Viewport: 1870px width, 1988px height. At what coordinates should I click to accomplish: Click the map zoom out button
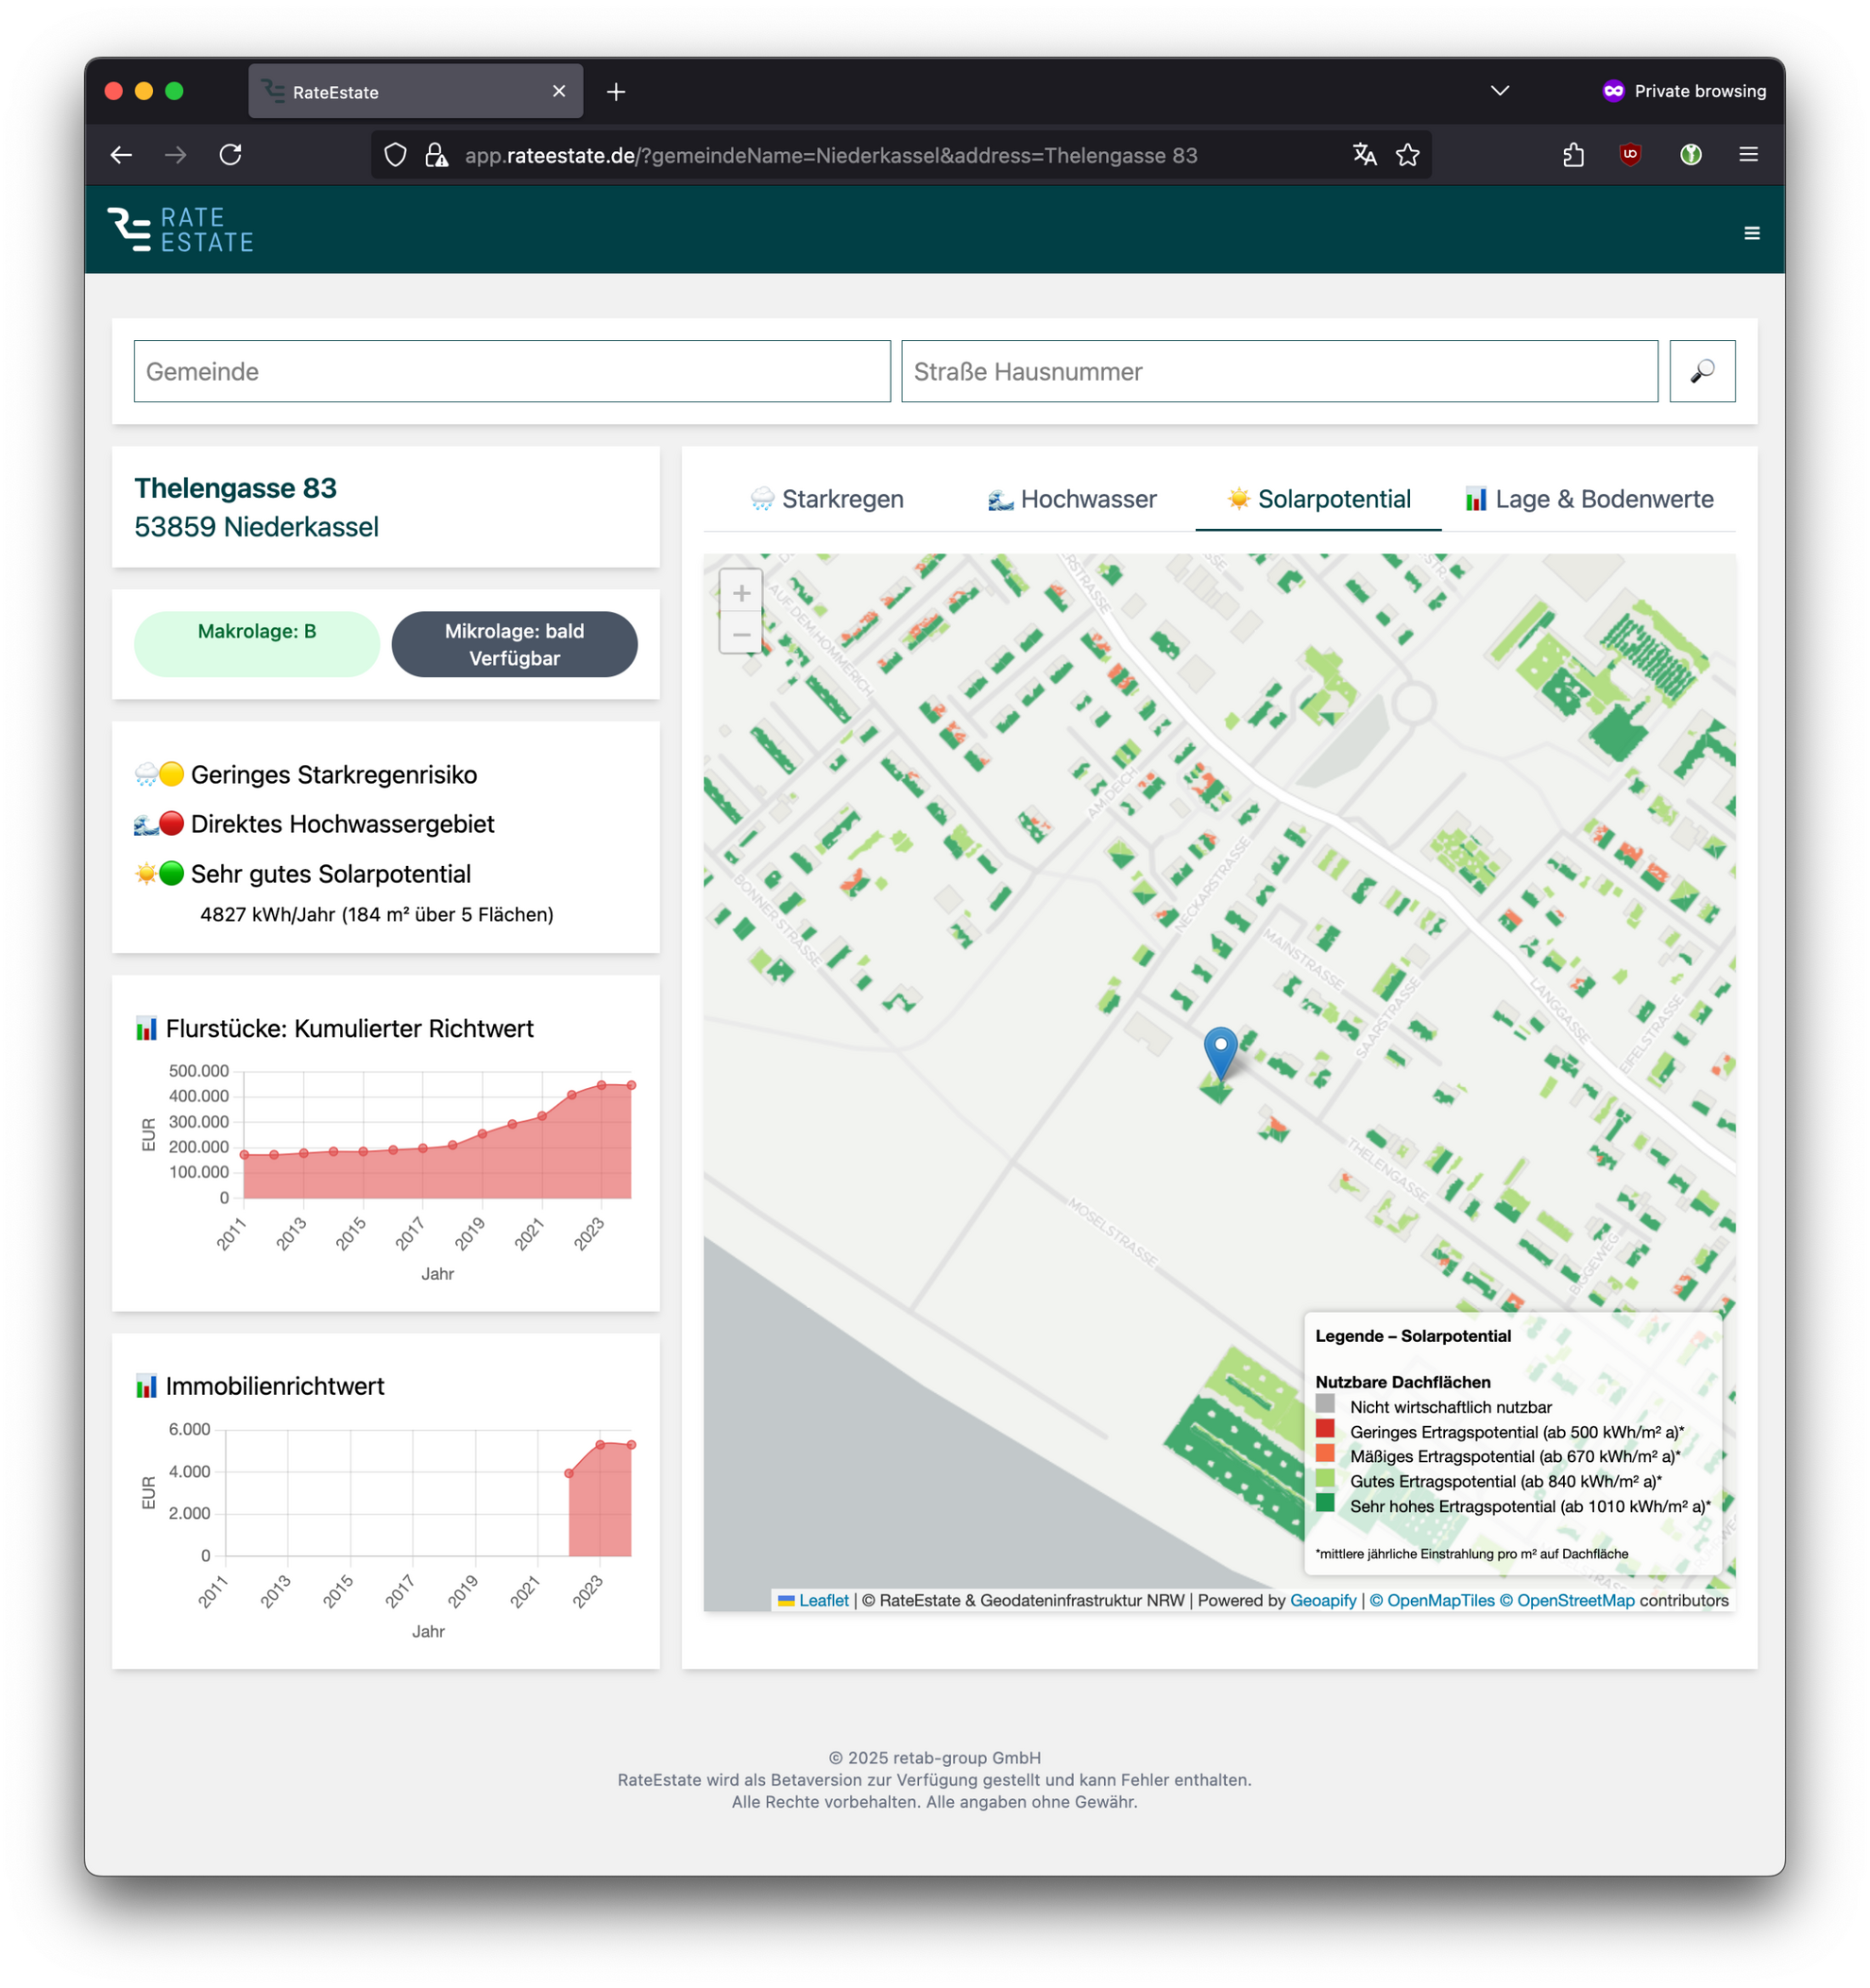coord(741,634)
